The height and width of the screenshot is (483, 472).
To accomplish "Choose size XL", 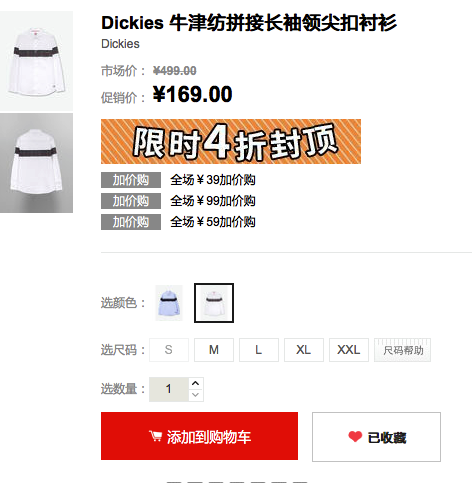I will (x=304, y=350).
